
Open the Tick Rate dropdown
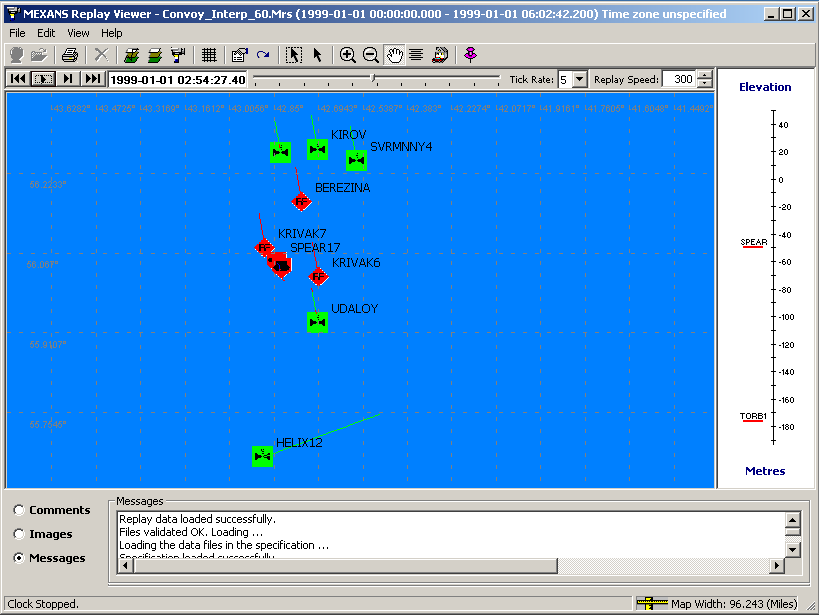579,79
